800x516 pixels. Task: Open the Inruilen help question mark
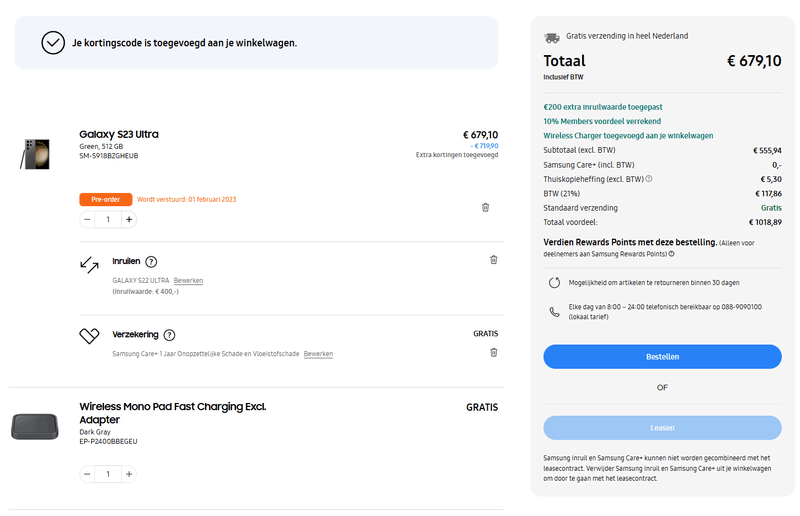pyautogui.click(x=151, y=261)
